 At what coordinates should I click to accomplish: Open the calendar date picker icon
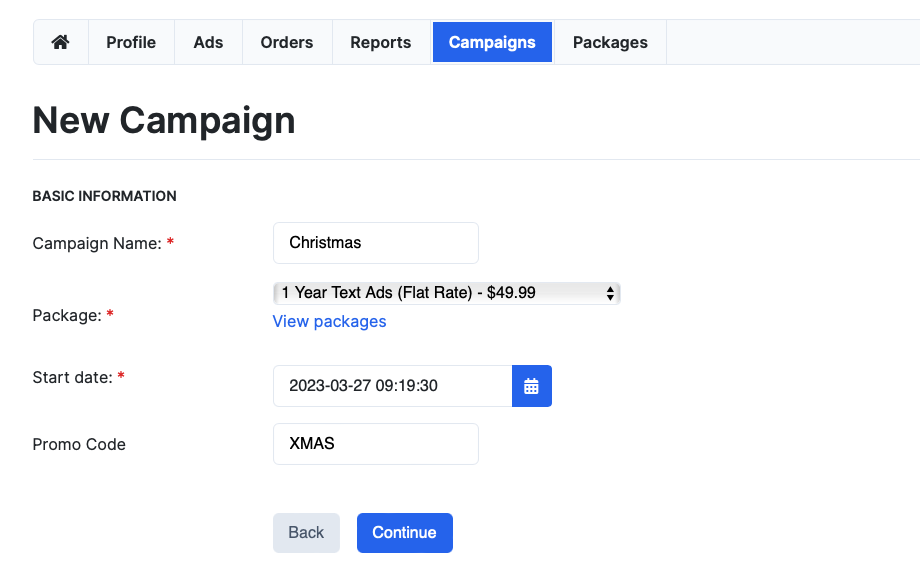pos(532,386)
